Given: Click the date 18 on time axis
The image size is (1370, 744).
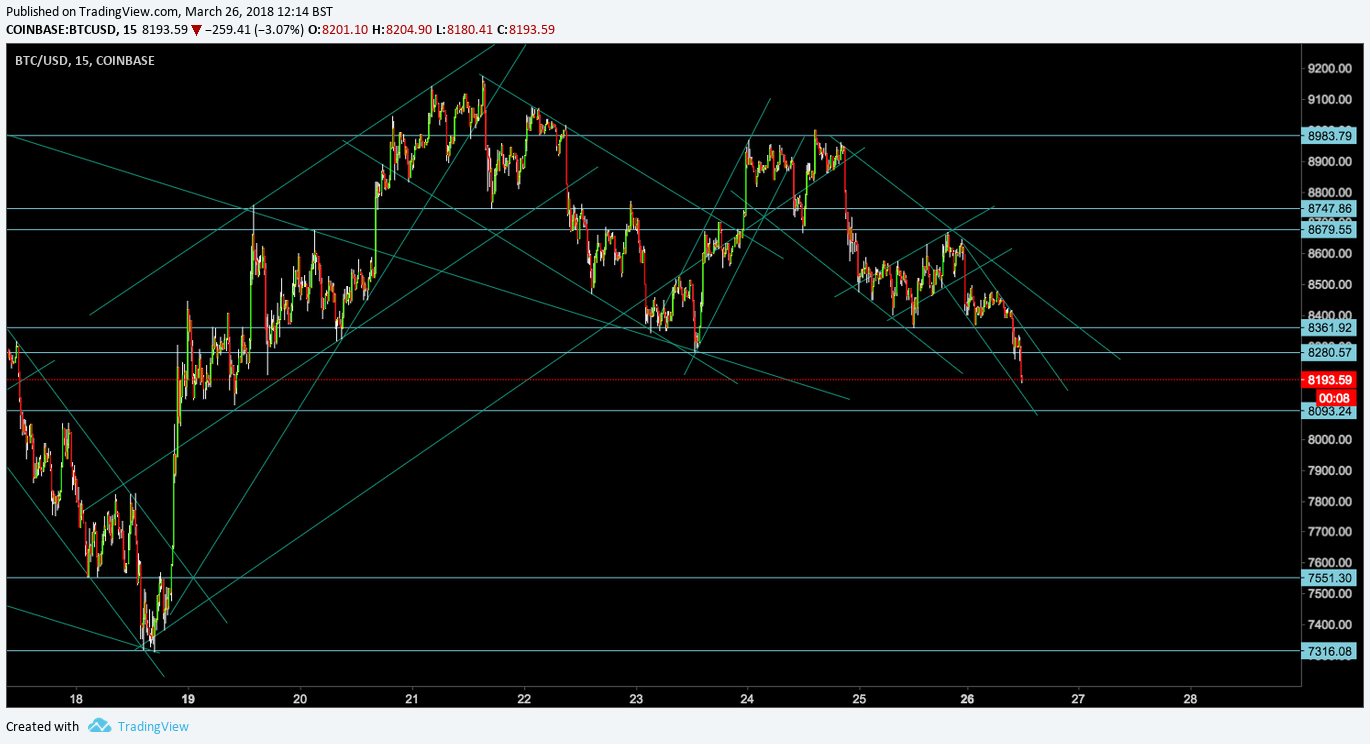Looking at the screenshot, I should coord(76,698).
